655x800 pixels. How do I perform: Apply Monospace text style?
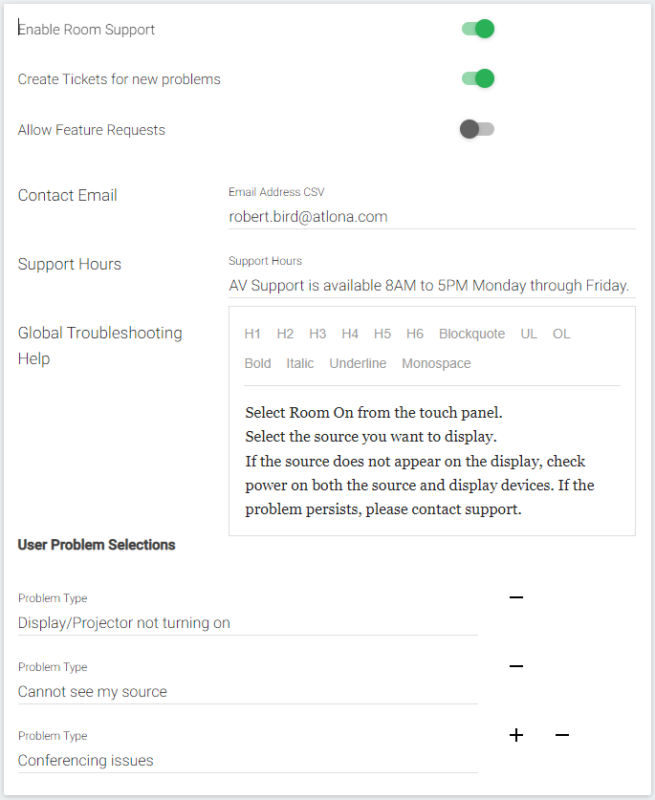(436, 363)
